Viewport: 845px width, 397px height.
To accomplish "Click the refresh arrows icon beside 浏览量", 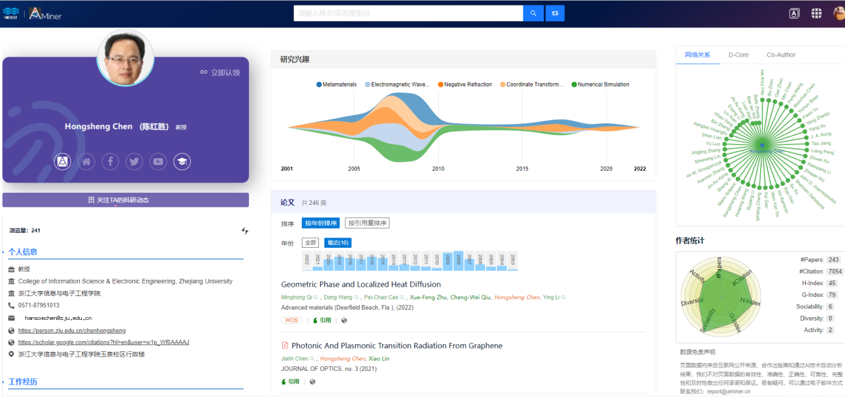I will pyautogui.click(x=245, y=231).
